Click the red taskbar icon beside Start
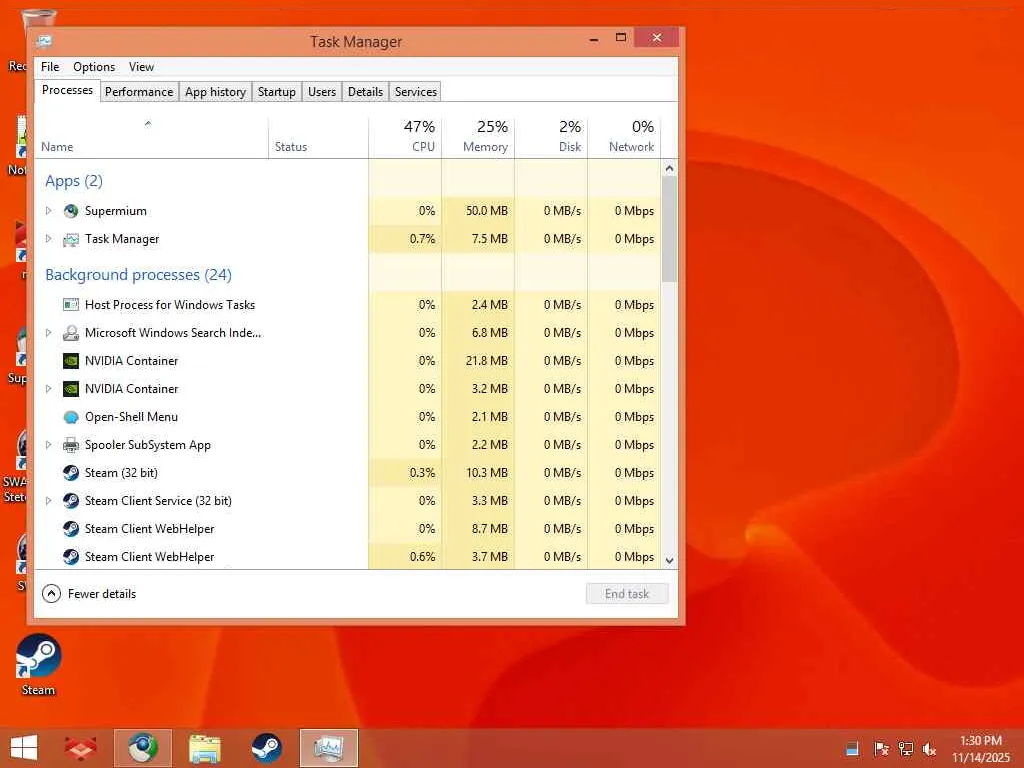The width and height of the screenshot is (1024, 768). (81, 748)
